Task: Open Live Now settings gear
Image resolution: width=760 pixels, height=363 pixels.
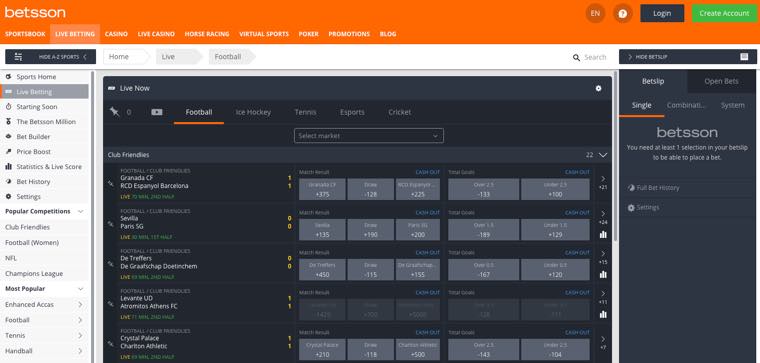Action: coord(598,88)
